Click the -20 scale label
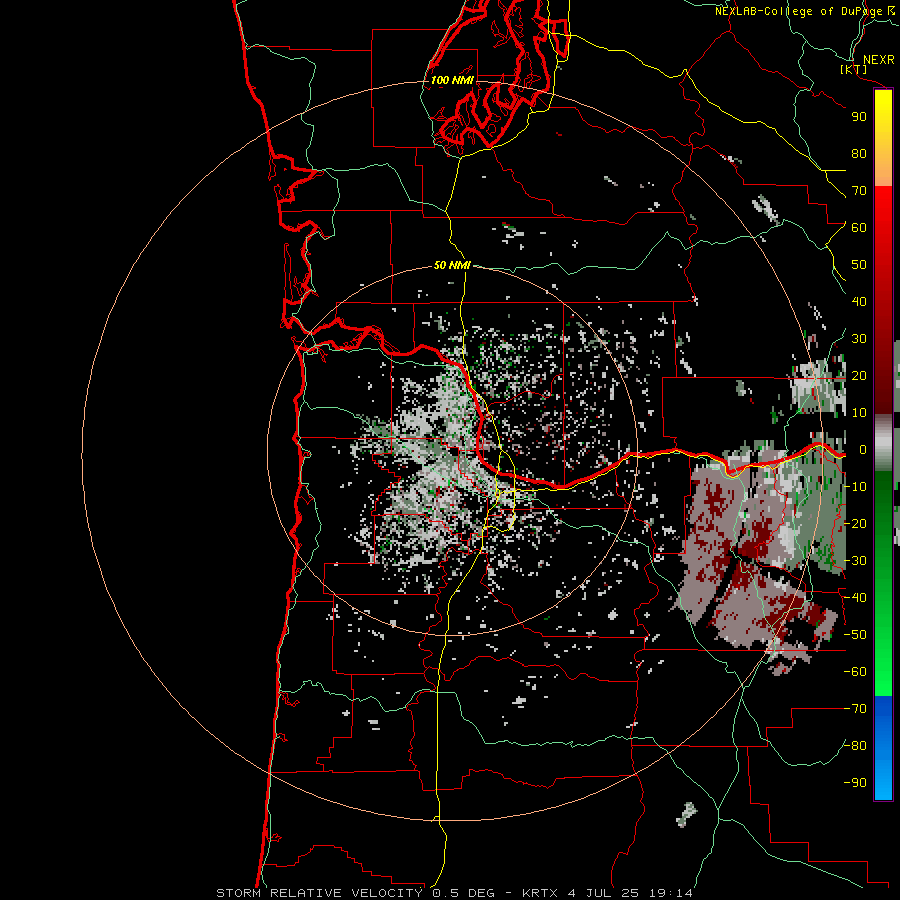The width and height of the screenshot is (900, 900). point(855,524)
